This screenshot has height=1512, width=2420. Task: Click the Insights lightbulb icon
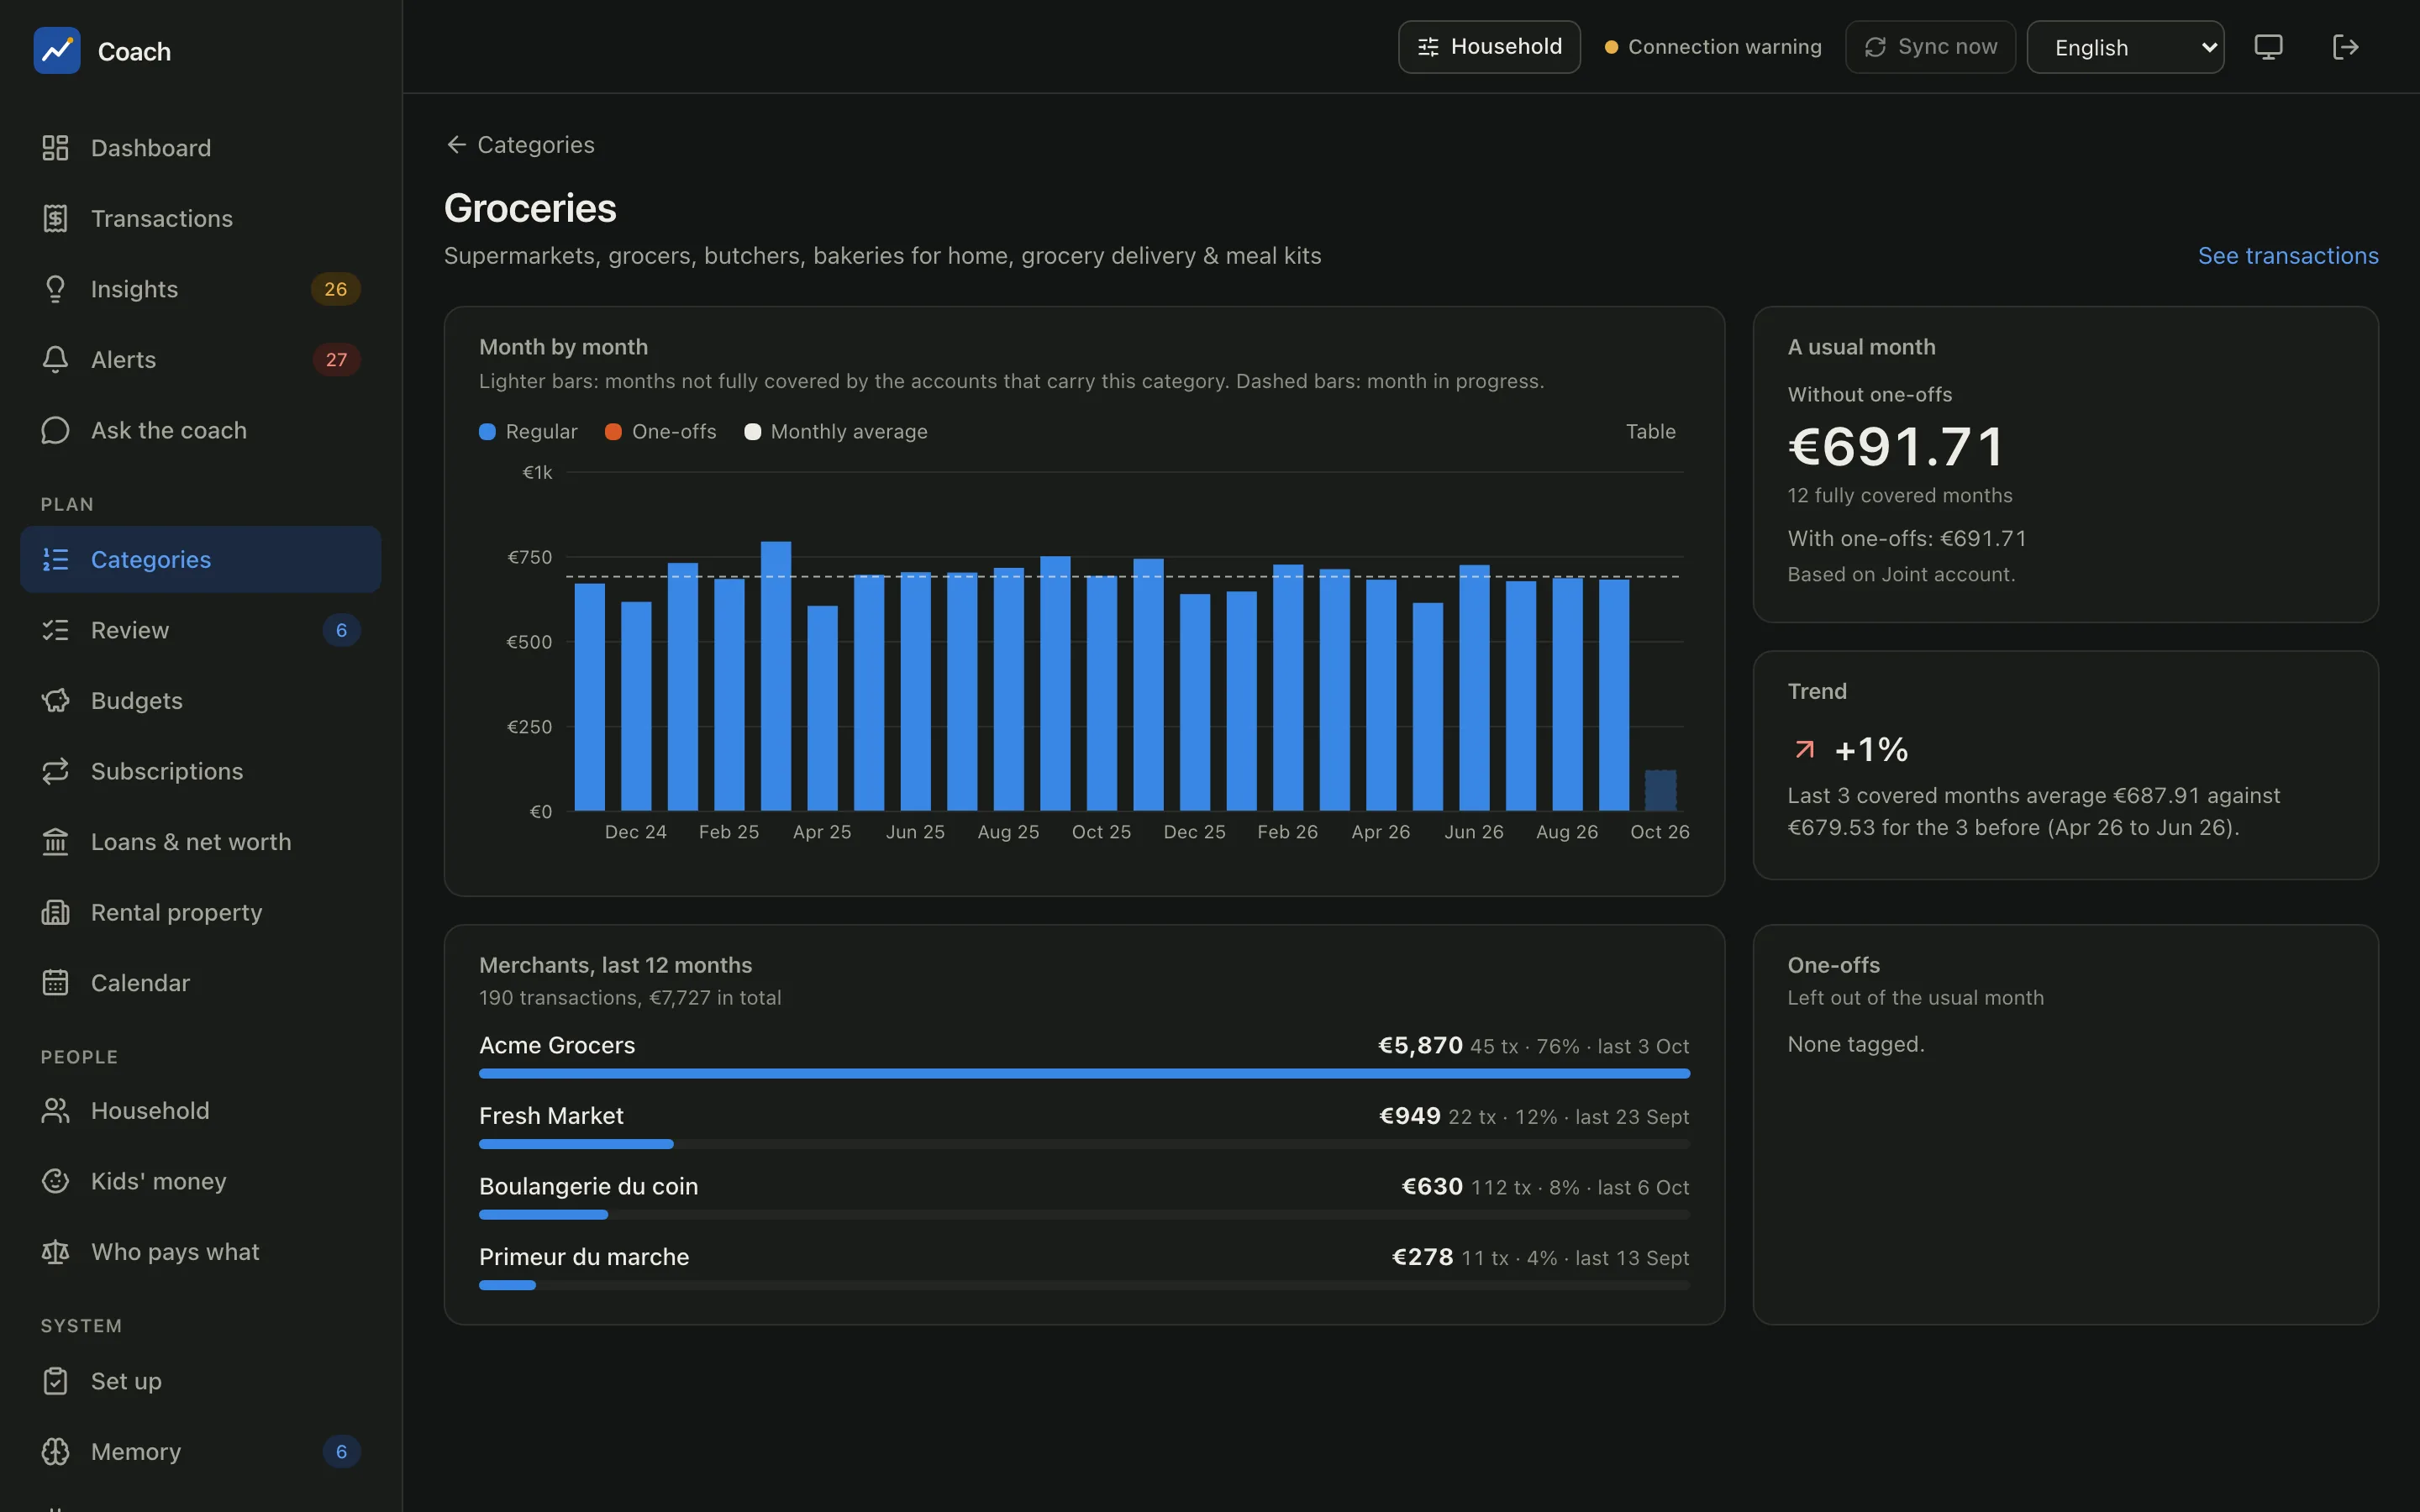(55, 289)
